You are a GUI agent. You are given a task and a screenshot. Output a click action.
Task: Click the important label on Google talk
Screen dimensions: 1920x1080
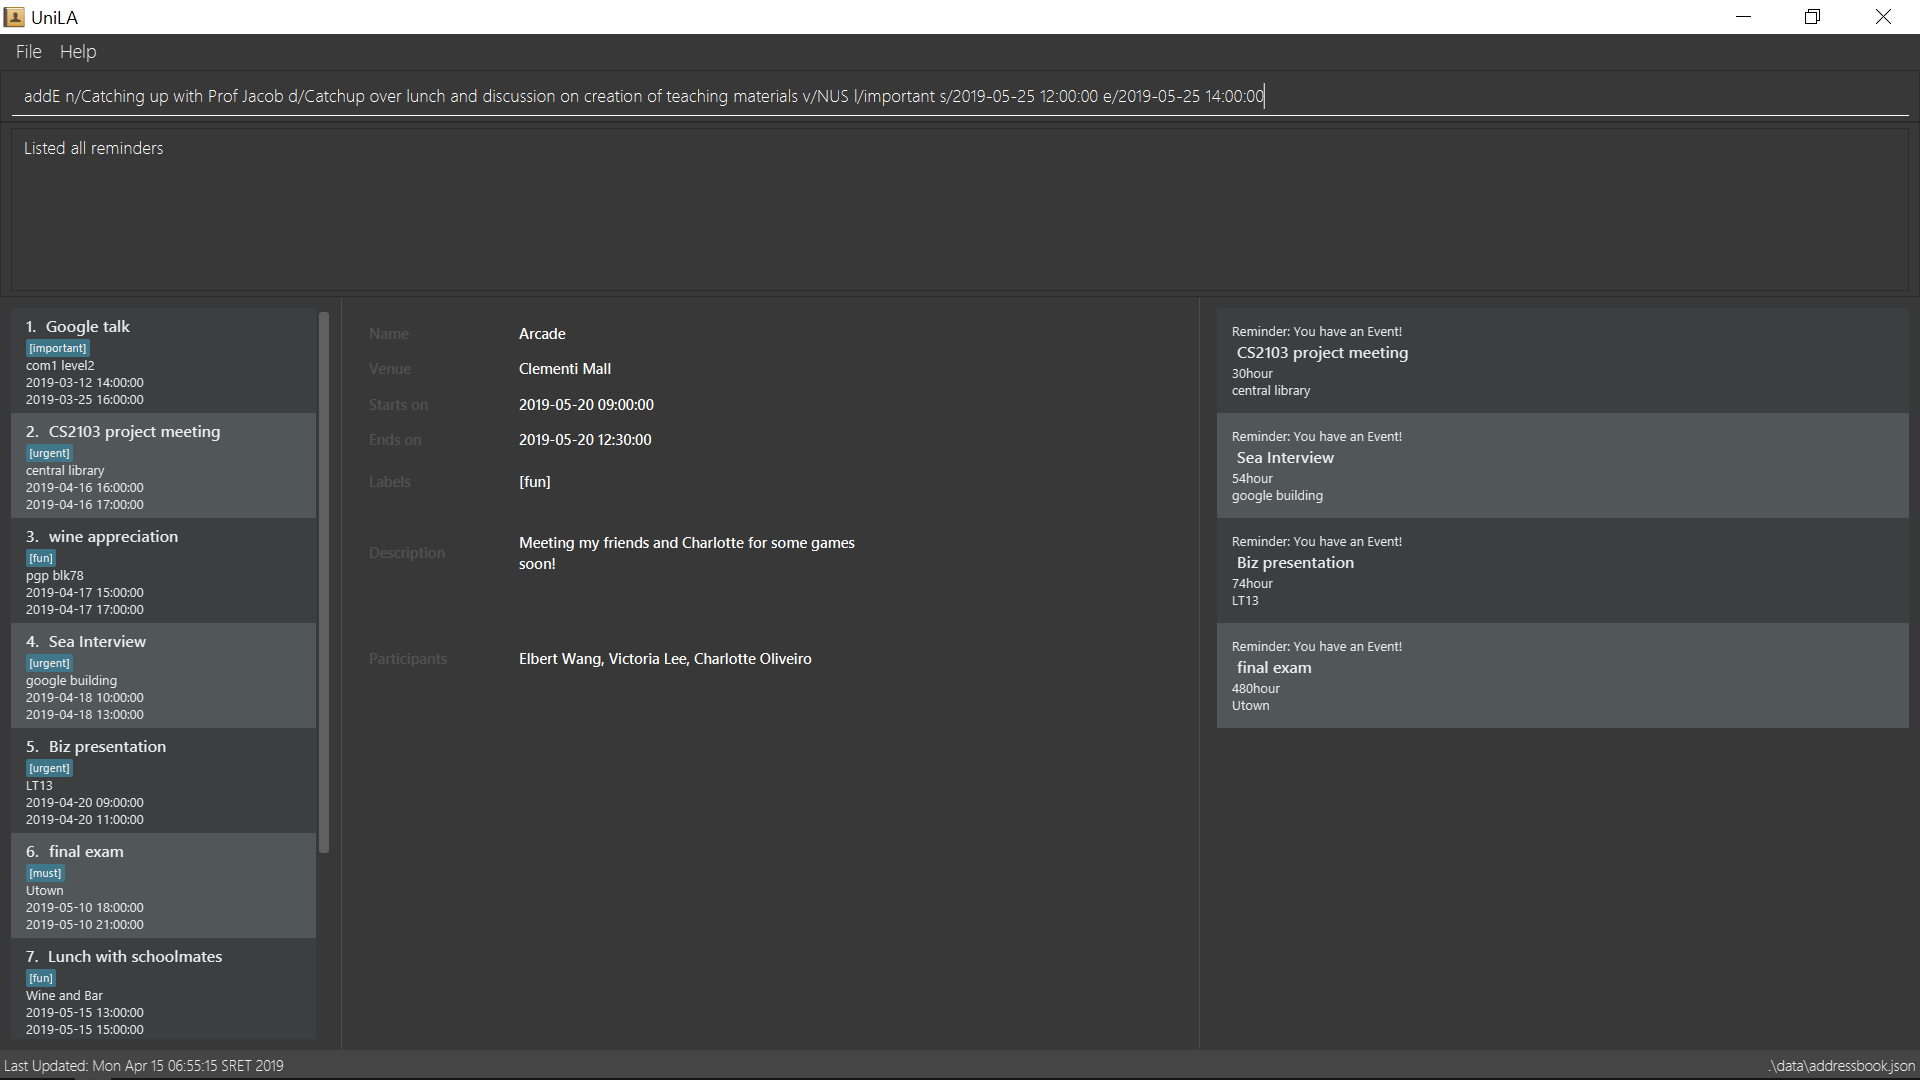(x=57, y=348)
